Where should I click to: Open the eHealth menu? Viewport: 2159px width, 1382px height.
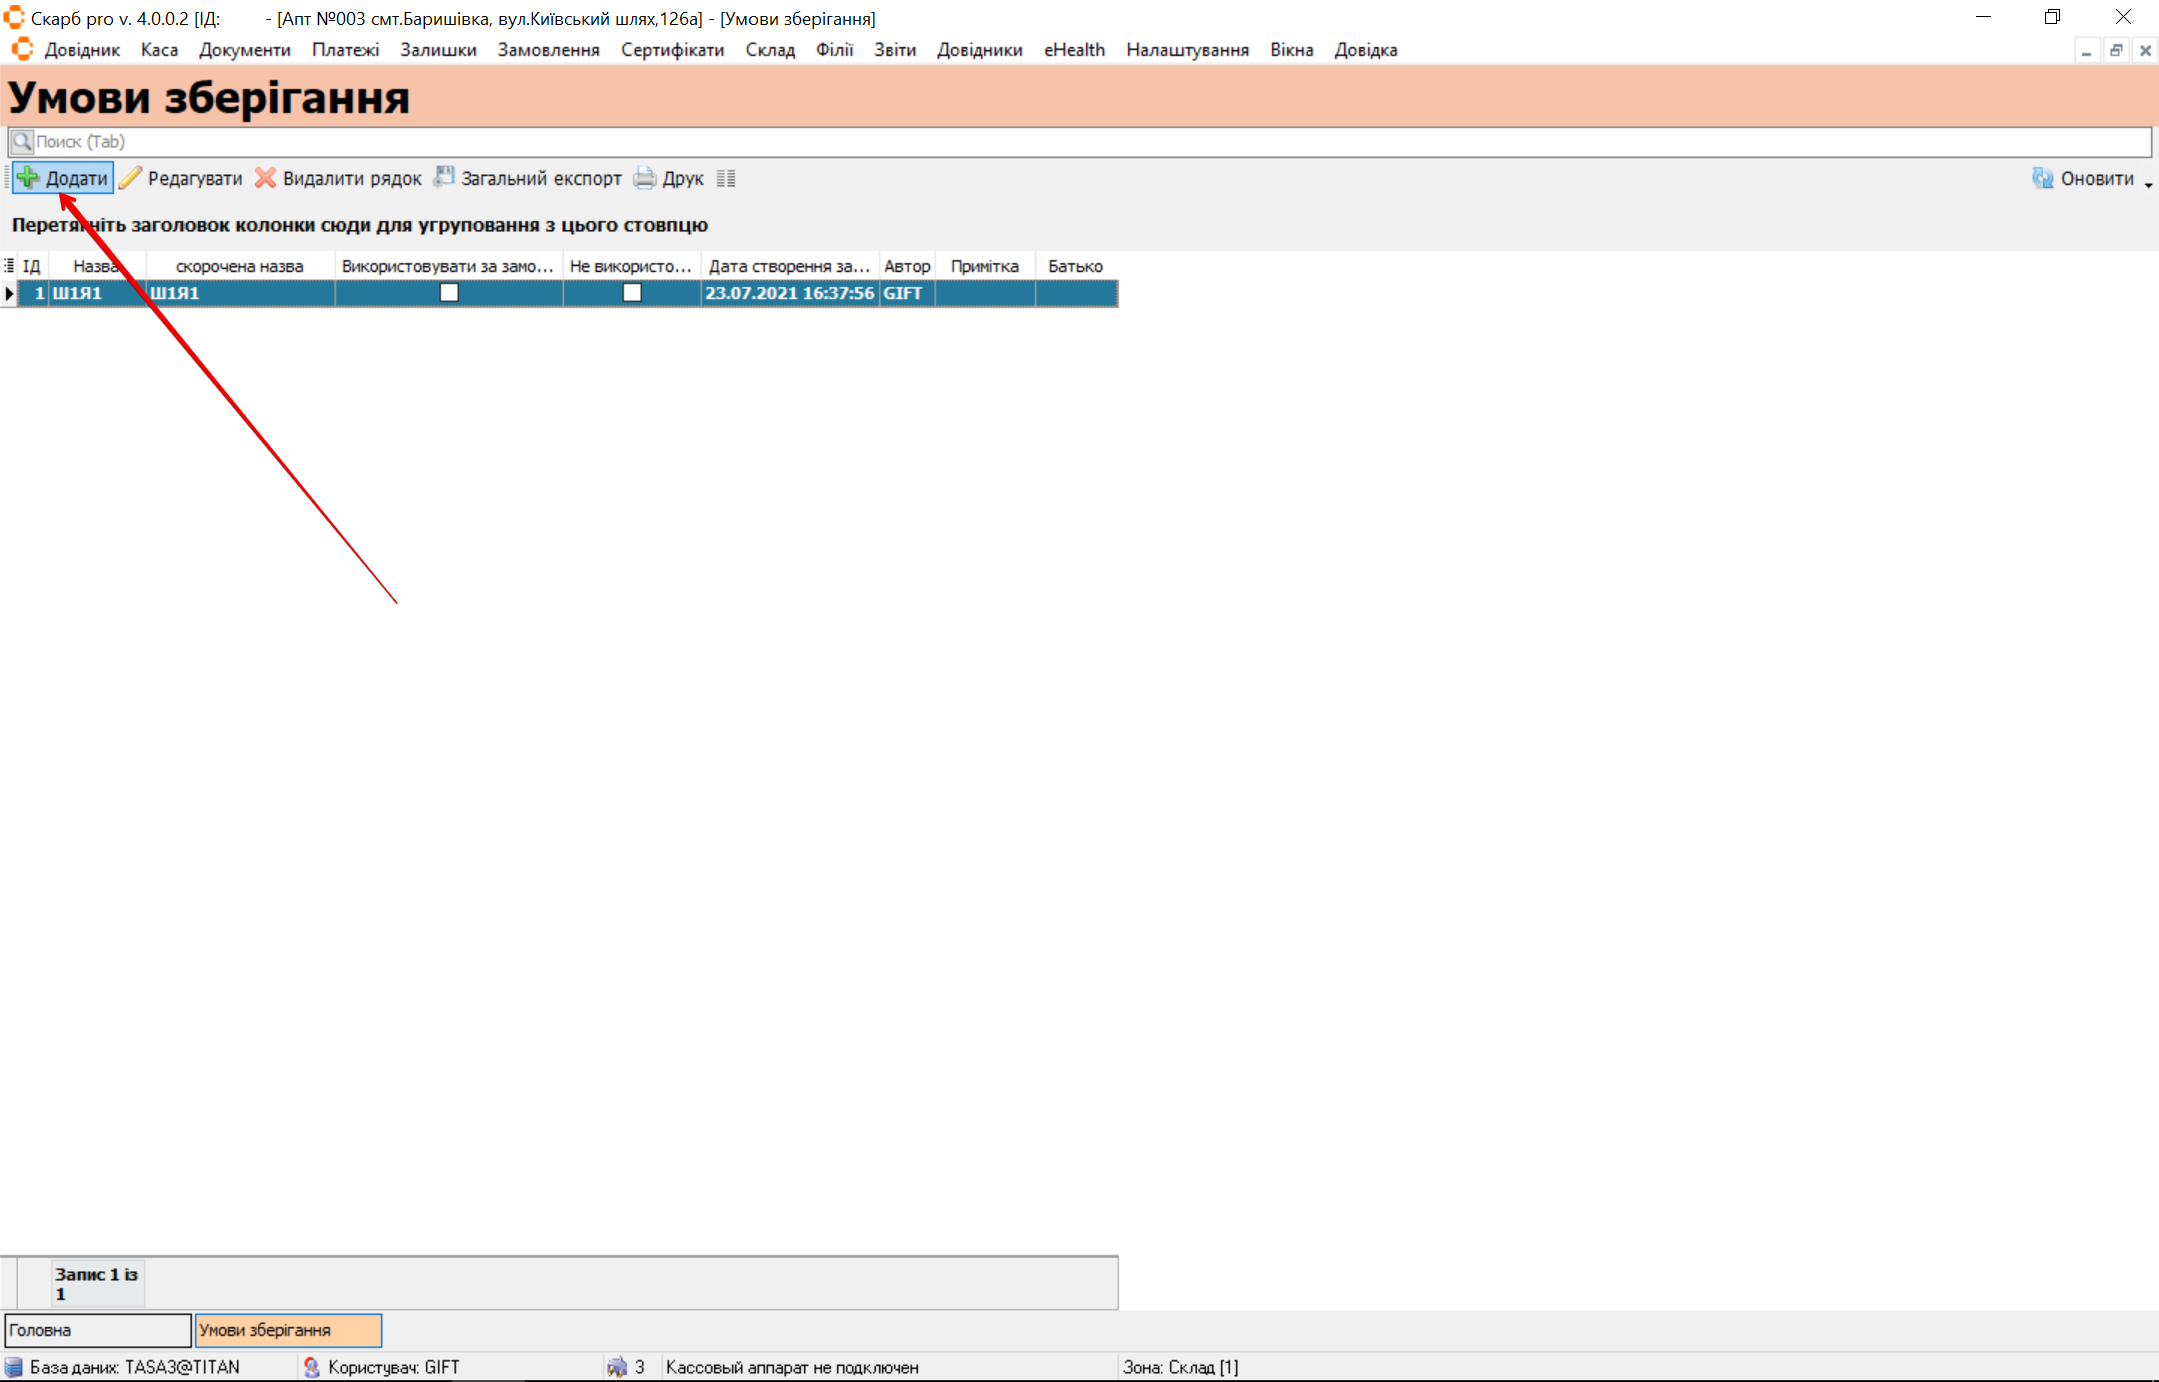[x=1074, y=50]
